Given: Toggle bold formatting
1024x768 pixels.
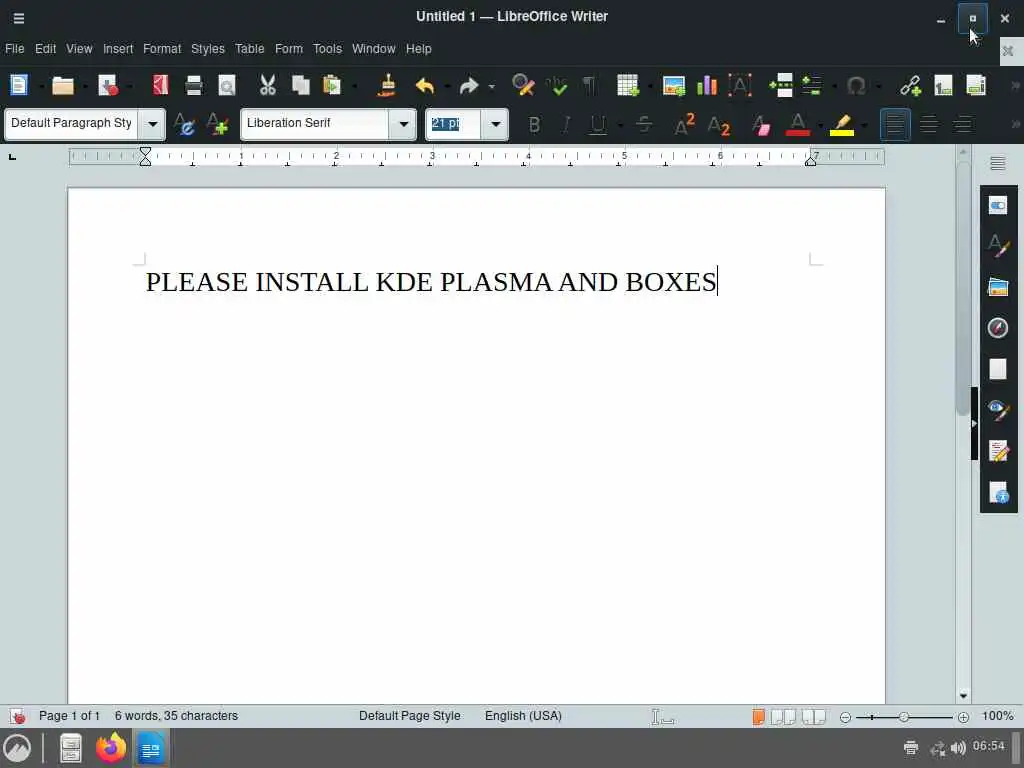Looking at the screenshot, I should coord(534,124).
